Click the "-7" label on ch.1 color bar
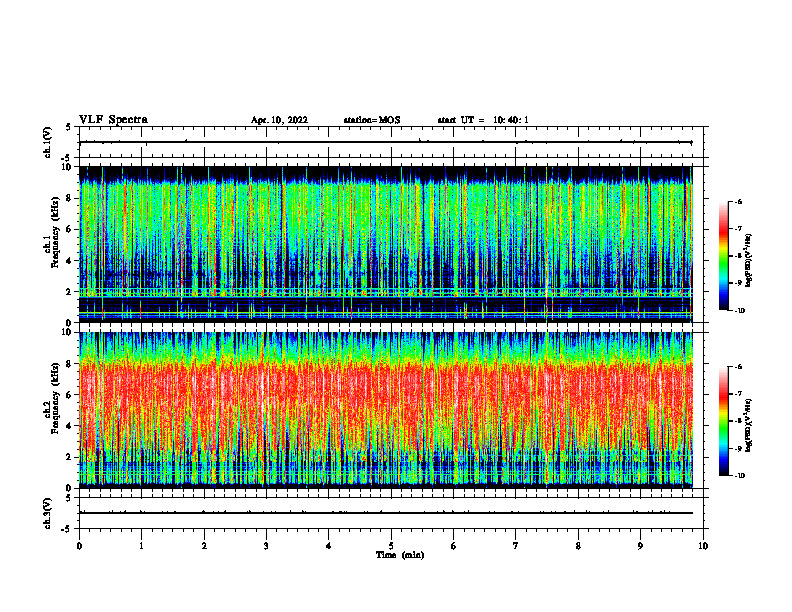Image resolution: width=792 pixels, height=612 pixels. click(x=738, y=229)
